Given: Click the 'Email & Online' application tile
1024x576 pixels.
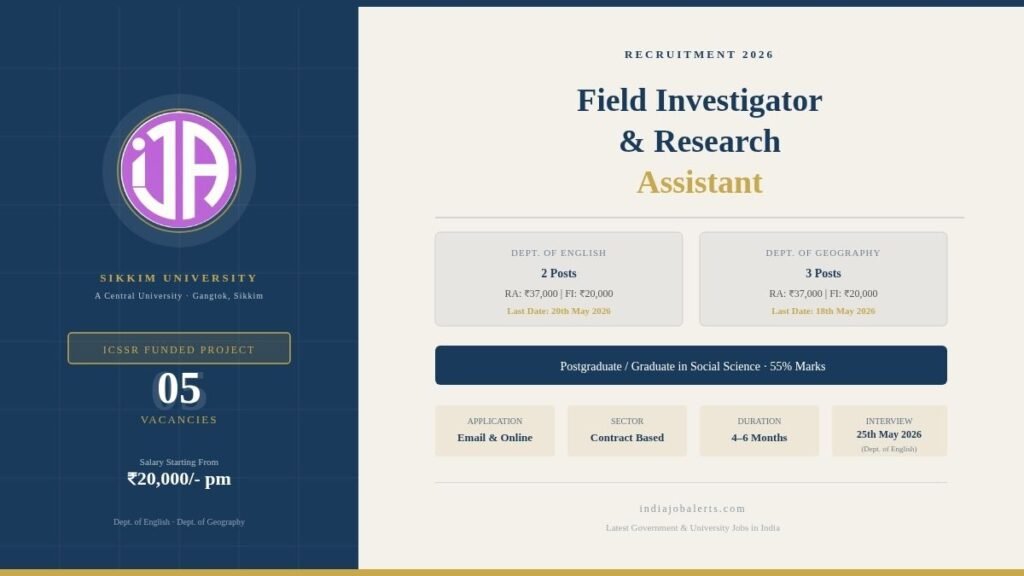Looking at the screenshot, I should tap(495, 431).
